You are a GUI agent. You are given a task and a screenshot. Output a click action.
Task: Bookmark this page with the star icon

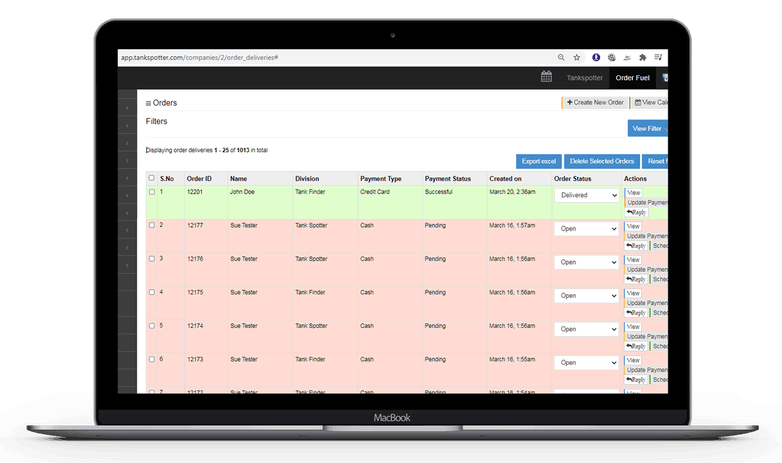tap(577, 57)
